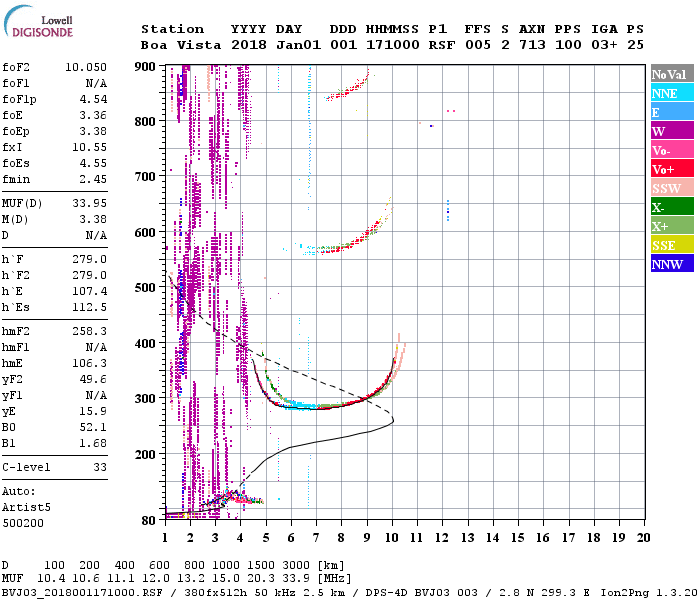Image resolution: width=700 pixels, height=600 pixels.
Task: Click the yF2 value 49.6
Action: [x=93, y=379]
